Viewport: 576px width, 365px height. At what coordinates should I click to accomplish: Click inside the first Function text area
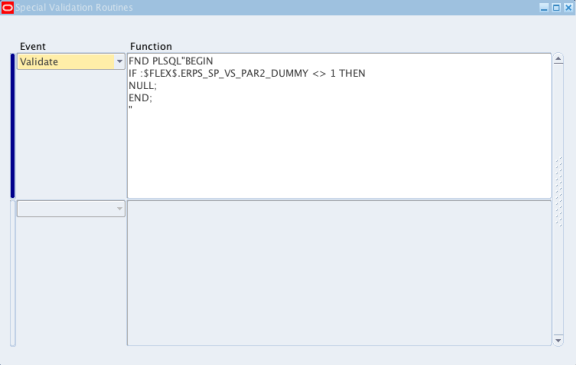(x=339, y=126)
